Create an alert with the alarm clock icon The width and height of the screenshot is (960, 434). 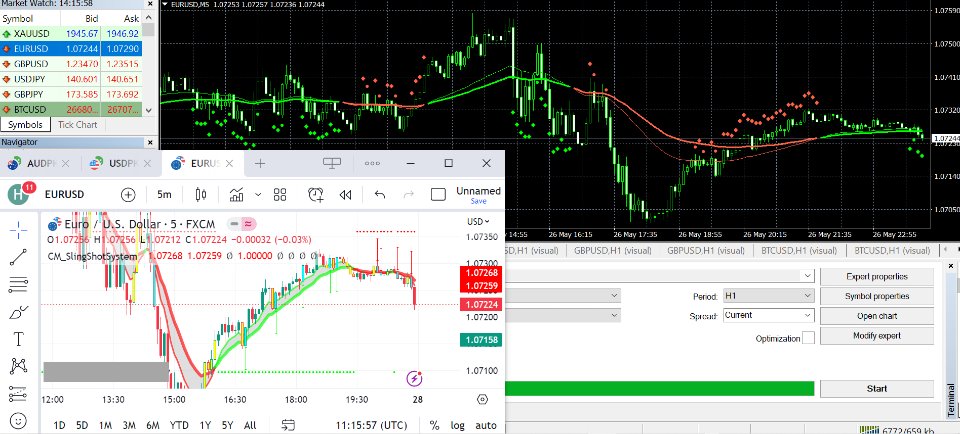pyautogui.click(x=315, y=195)
